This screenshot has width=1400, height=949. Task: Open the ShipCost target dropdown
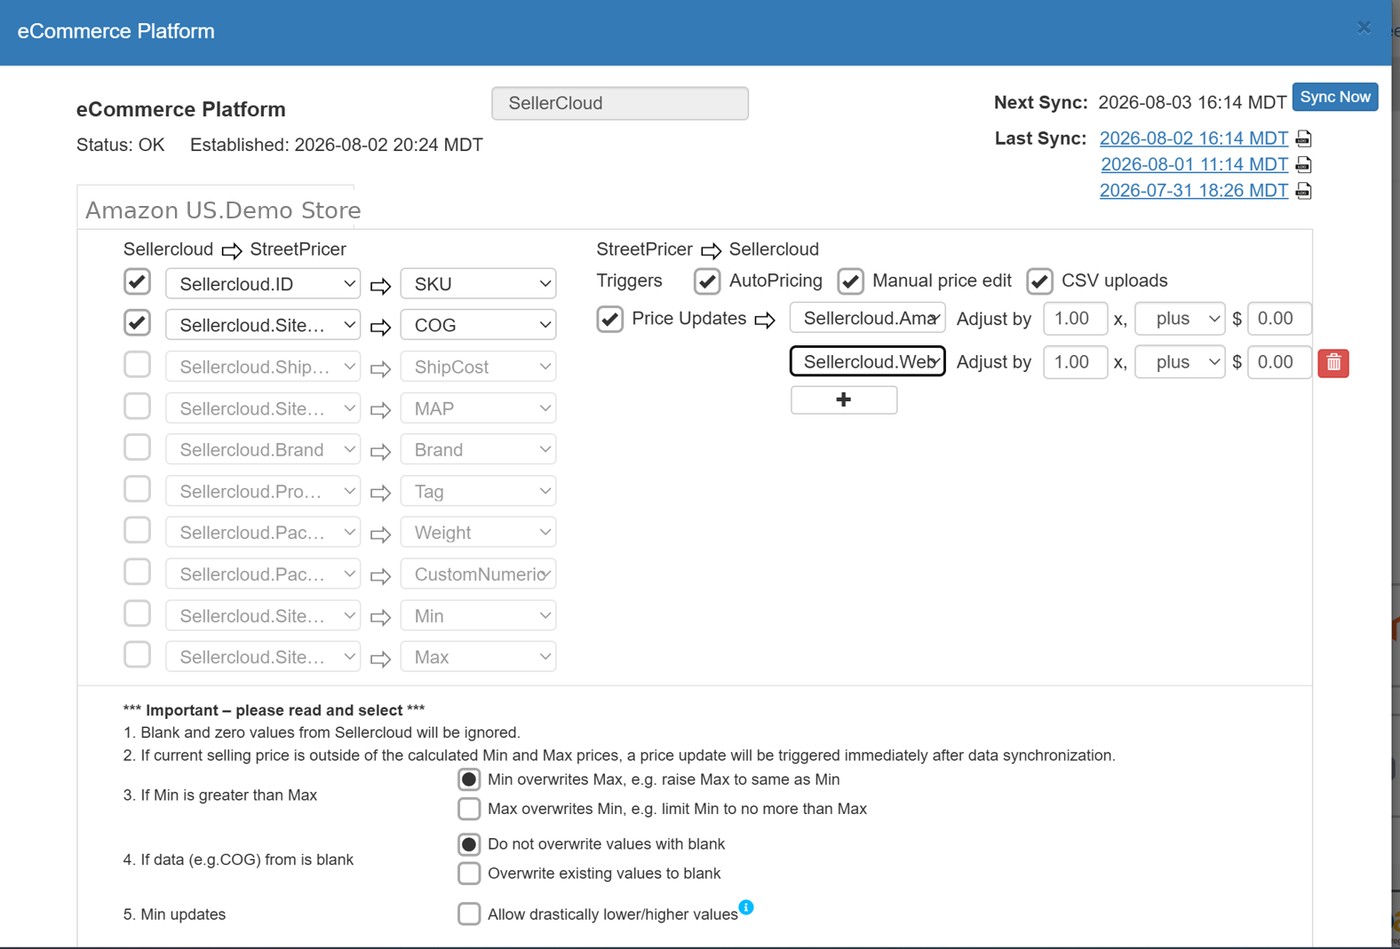478,367
